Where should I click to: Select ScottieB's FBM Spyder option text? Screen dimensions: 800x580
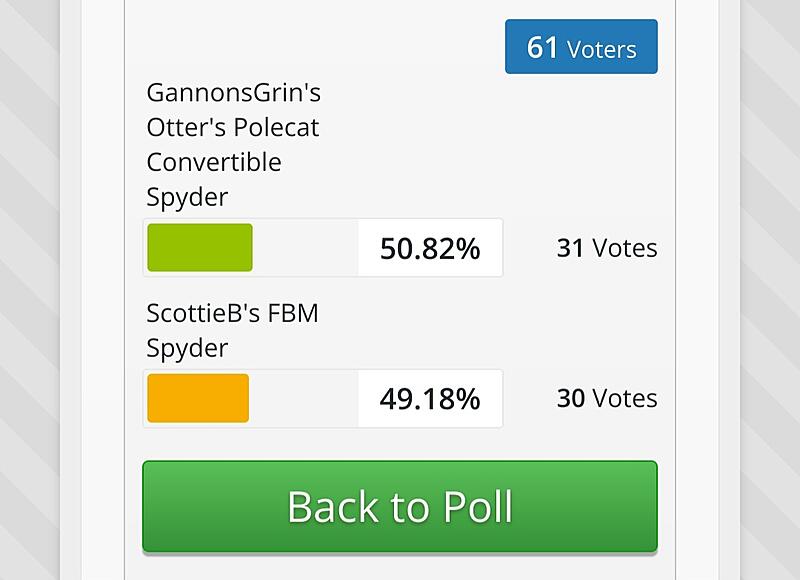(232, 331)
